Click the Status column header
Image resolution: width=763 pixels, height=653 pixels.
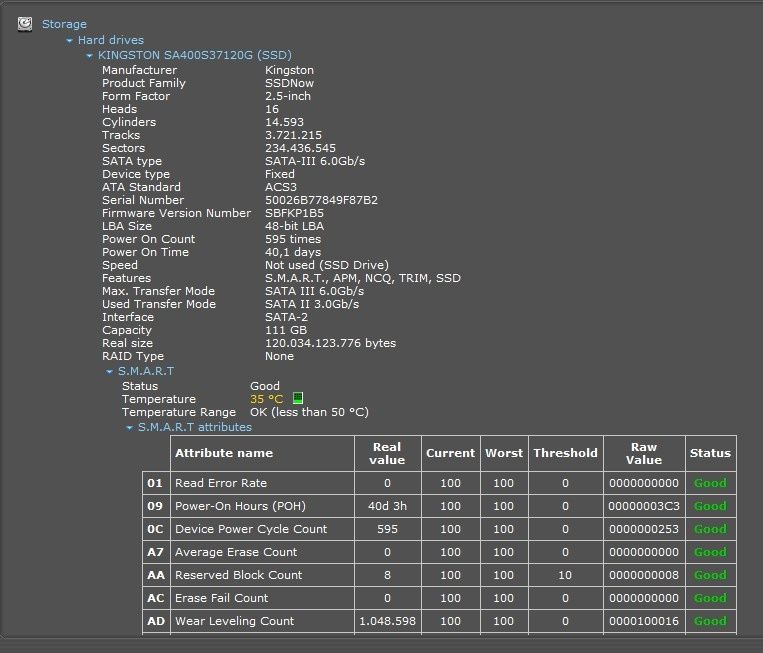[710, 453]
